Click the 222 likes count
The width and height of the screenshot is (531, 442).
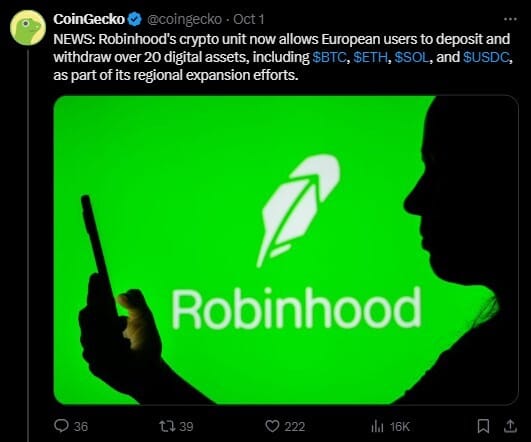click(x=295, y=426)
